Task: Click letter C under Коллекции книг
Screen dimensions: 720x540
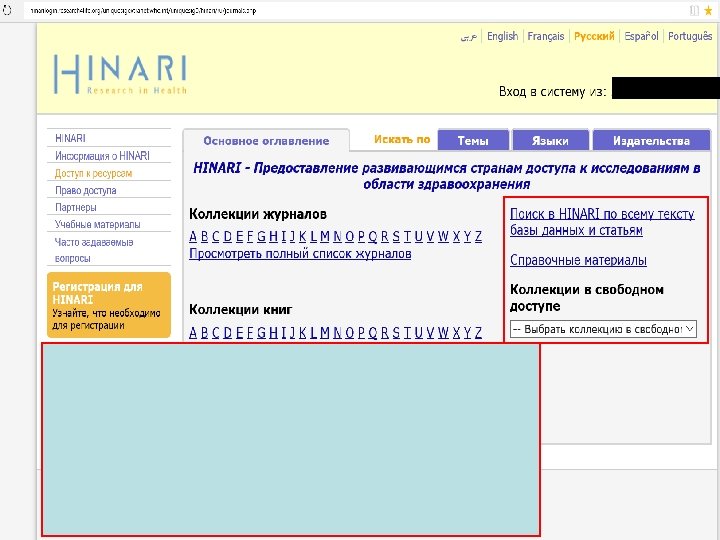Action: [x=215, y=332]
